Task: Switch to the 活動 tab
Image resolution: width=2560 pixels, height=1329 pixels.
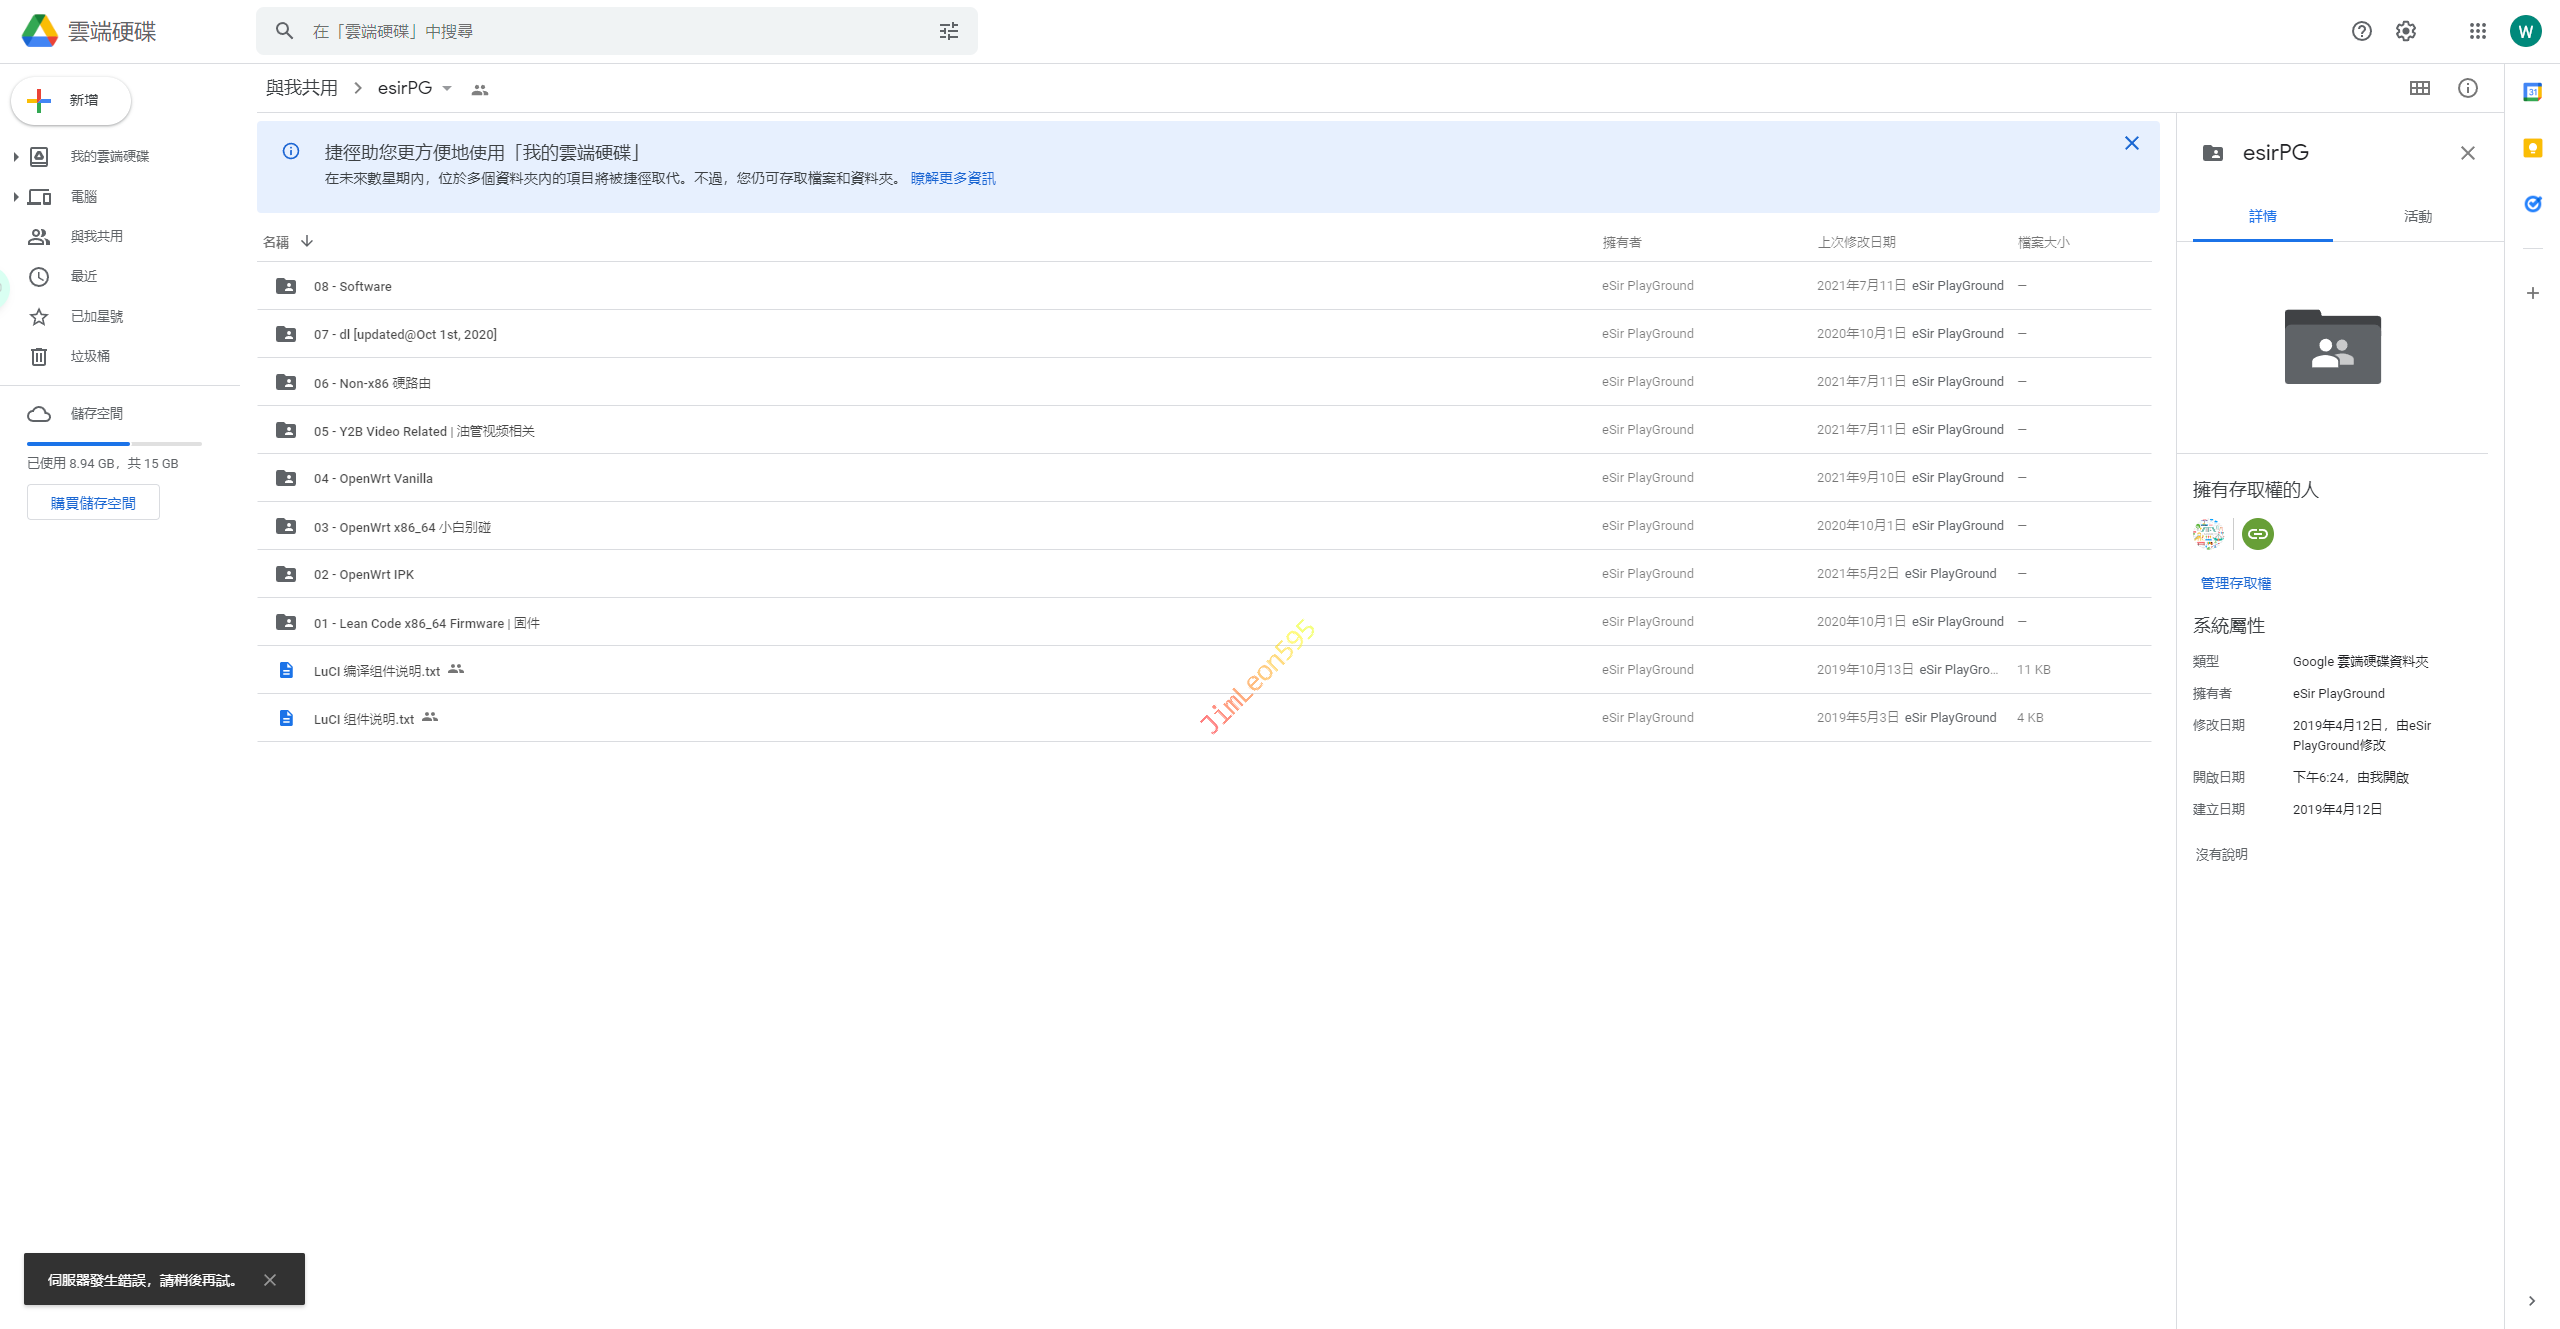Action: tap(2417, 216)
